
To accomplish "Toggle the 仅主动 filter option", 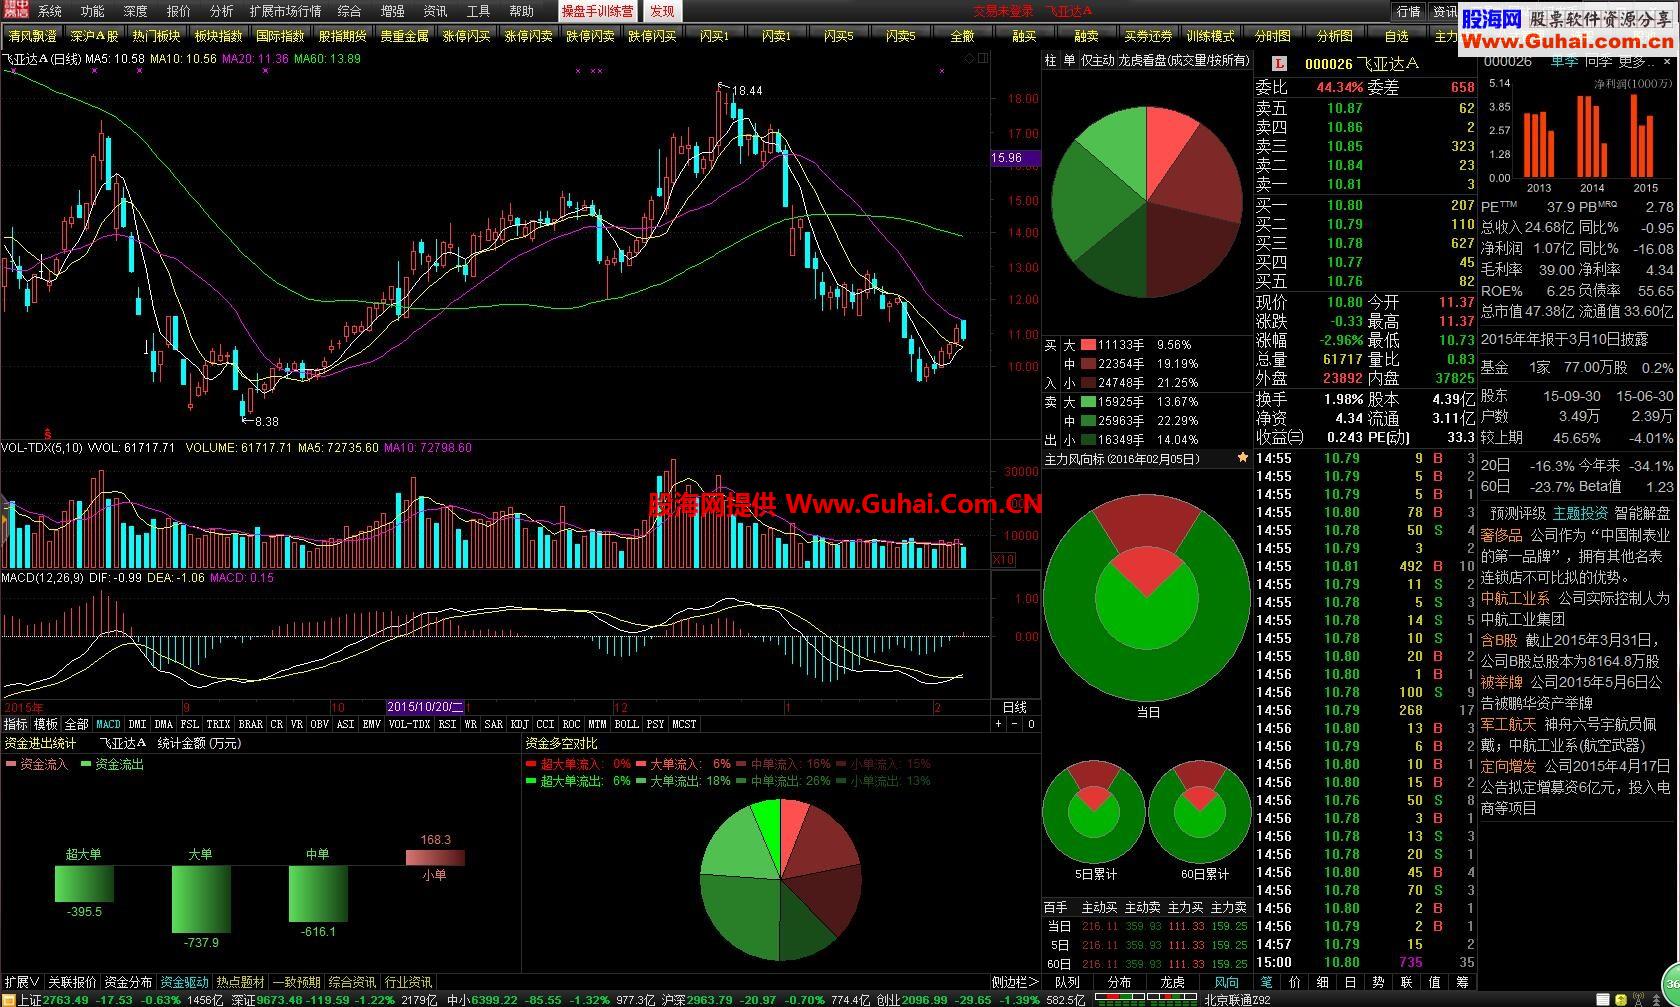I will (1097, 60).
